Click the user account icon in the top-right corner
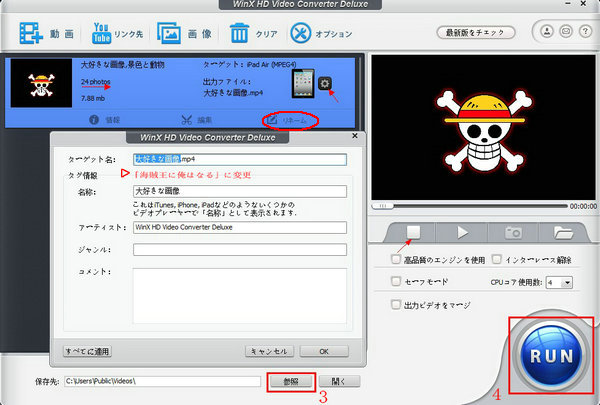 click(x=547, y=31)
